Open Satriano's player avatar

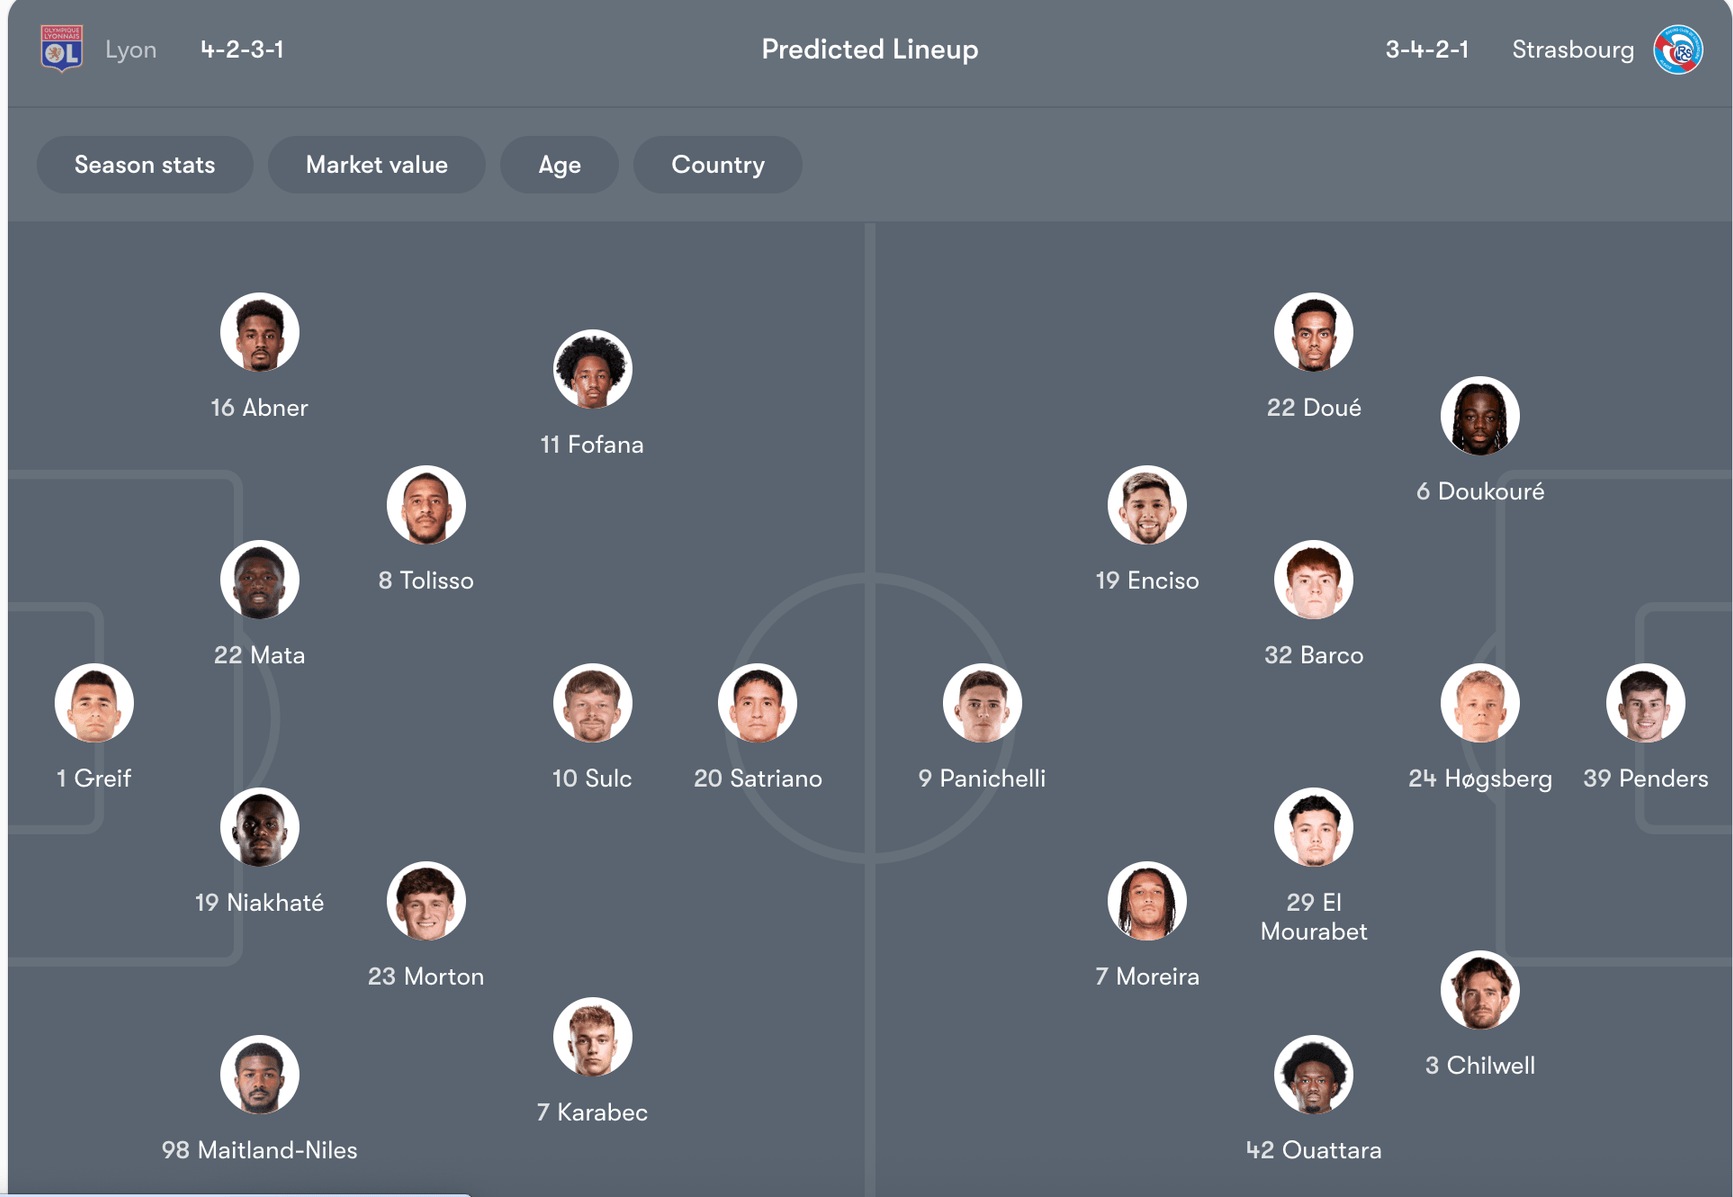pos(757,703)
